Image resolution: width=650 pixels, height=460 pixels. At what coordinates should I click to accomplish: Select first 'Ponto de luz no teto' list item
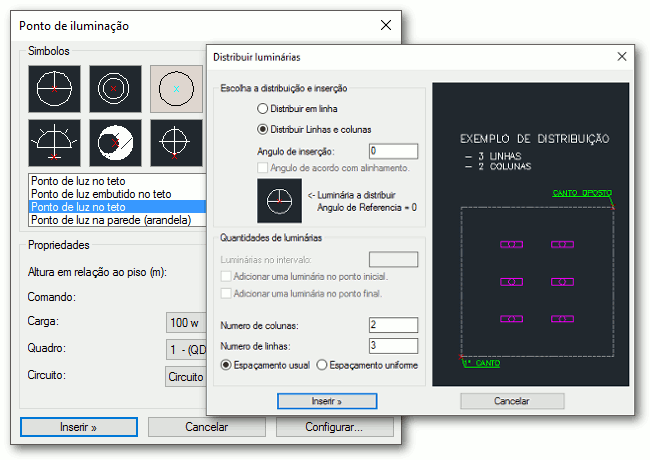pos(117,181)
